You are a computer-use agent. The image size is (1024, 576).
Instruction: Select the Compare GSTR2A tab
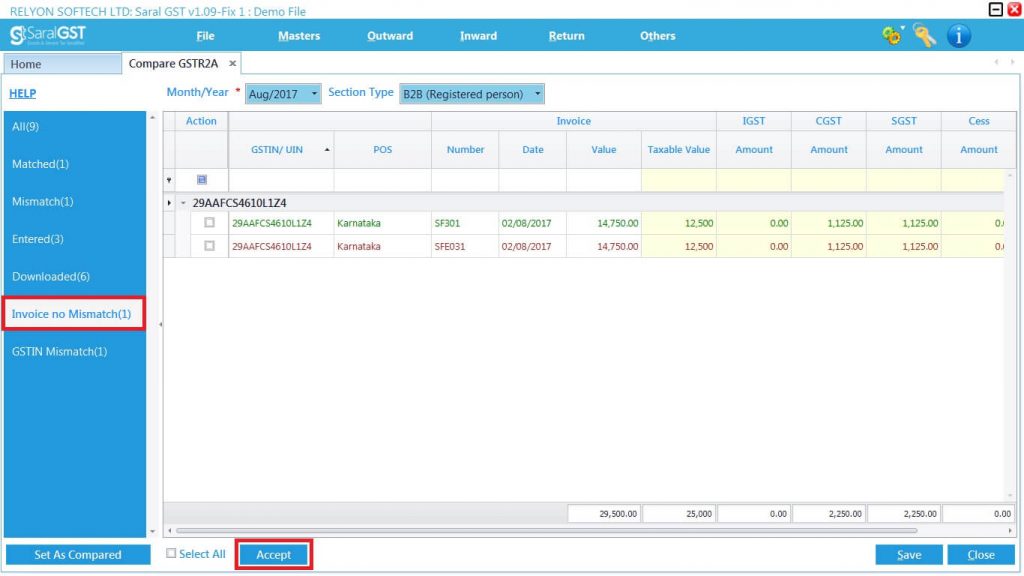coord(174,63)
